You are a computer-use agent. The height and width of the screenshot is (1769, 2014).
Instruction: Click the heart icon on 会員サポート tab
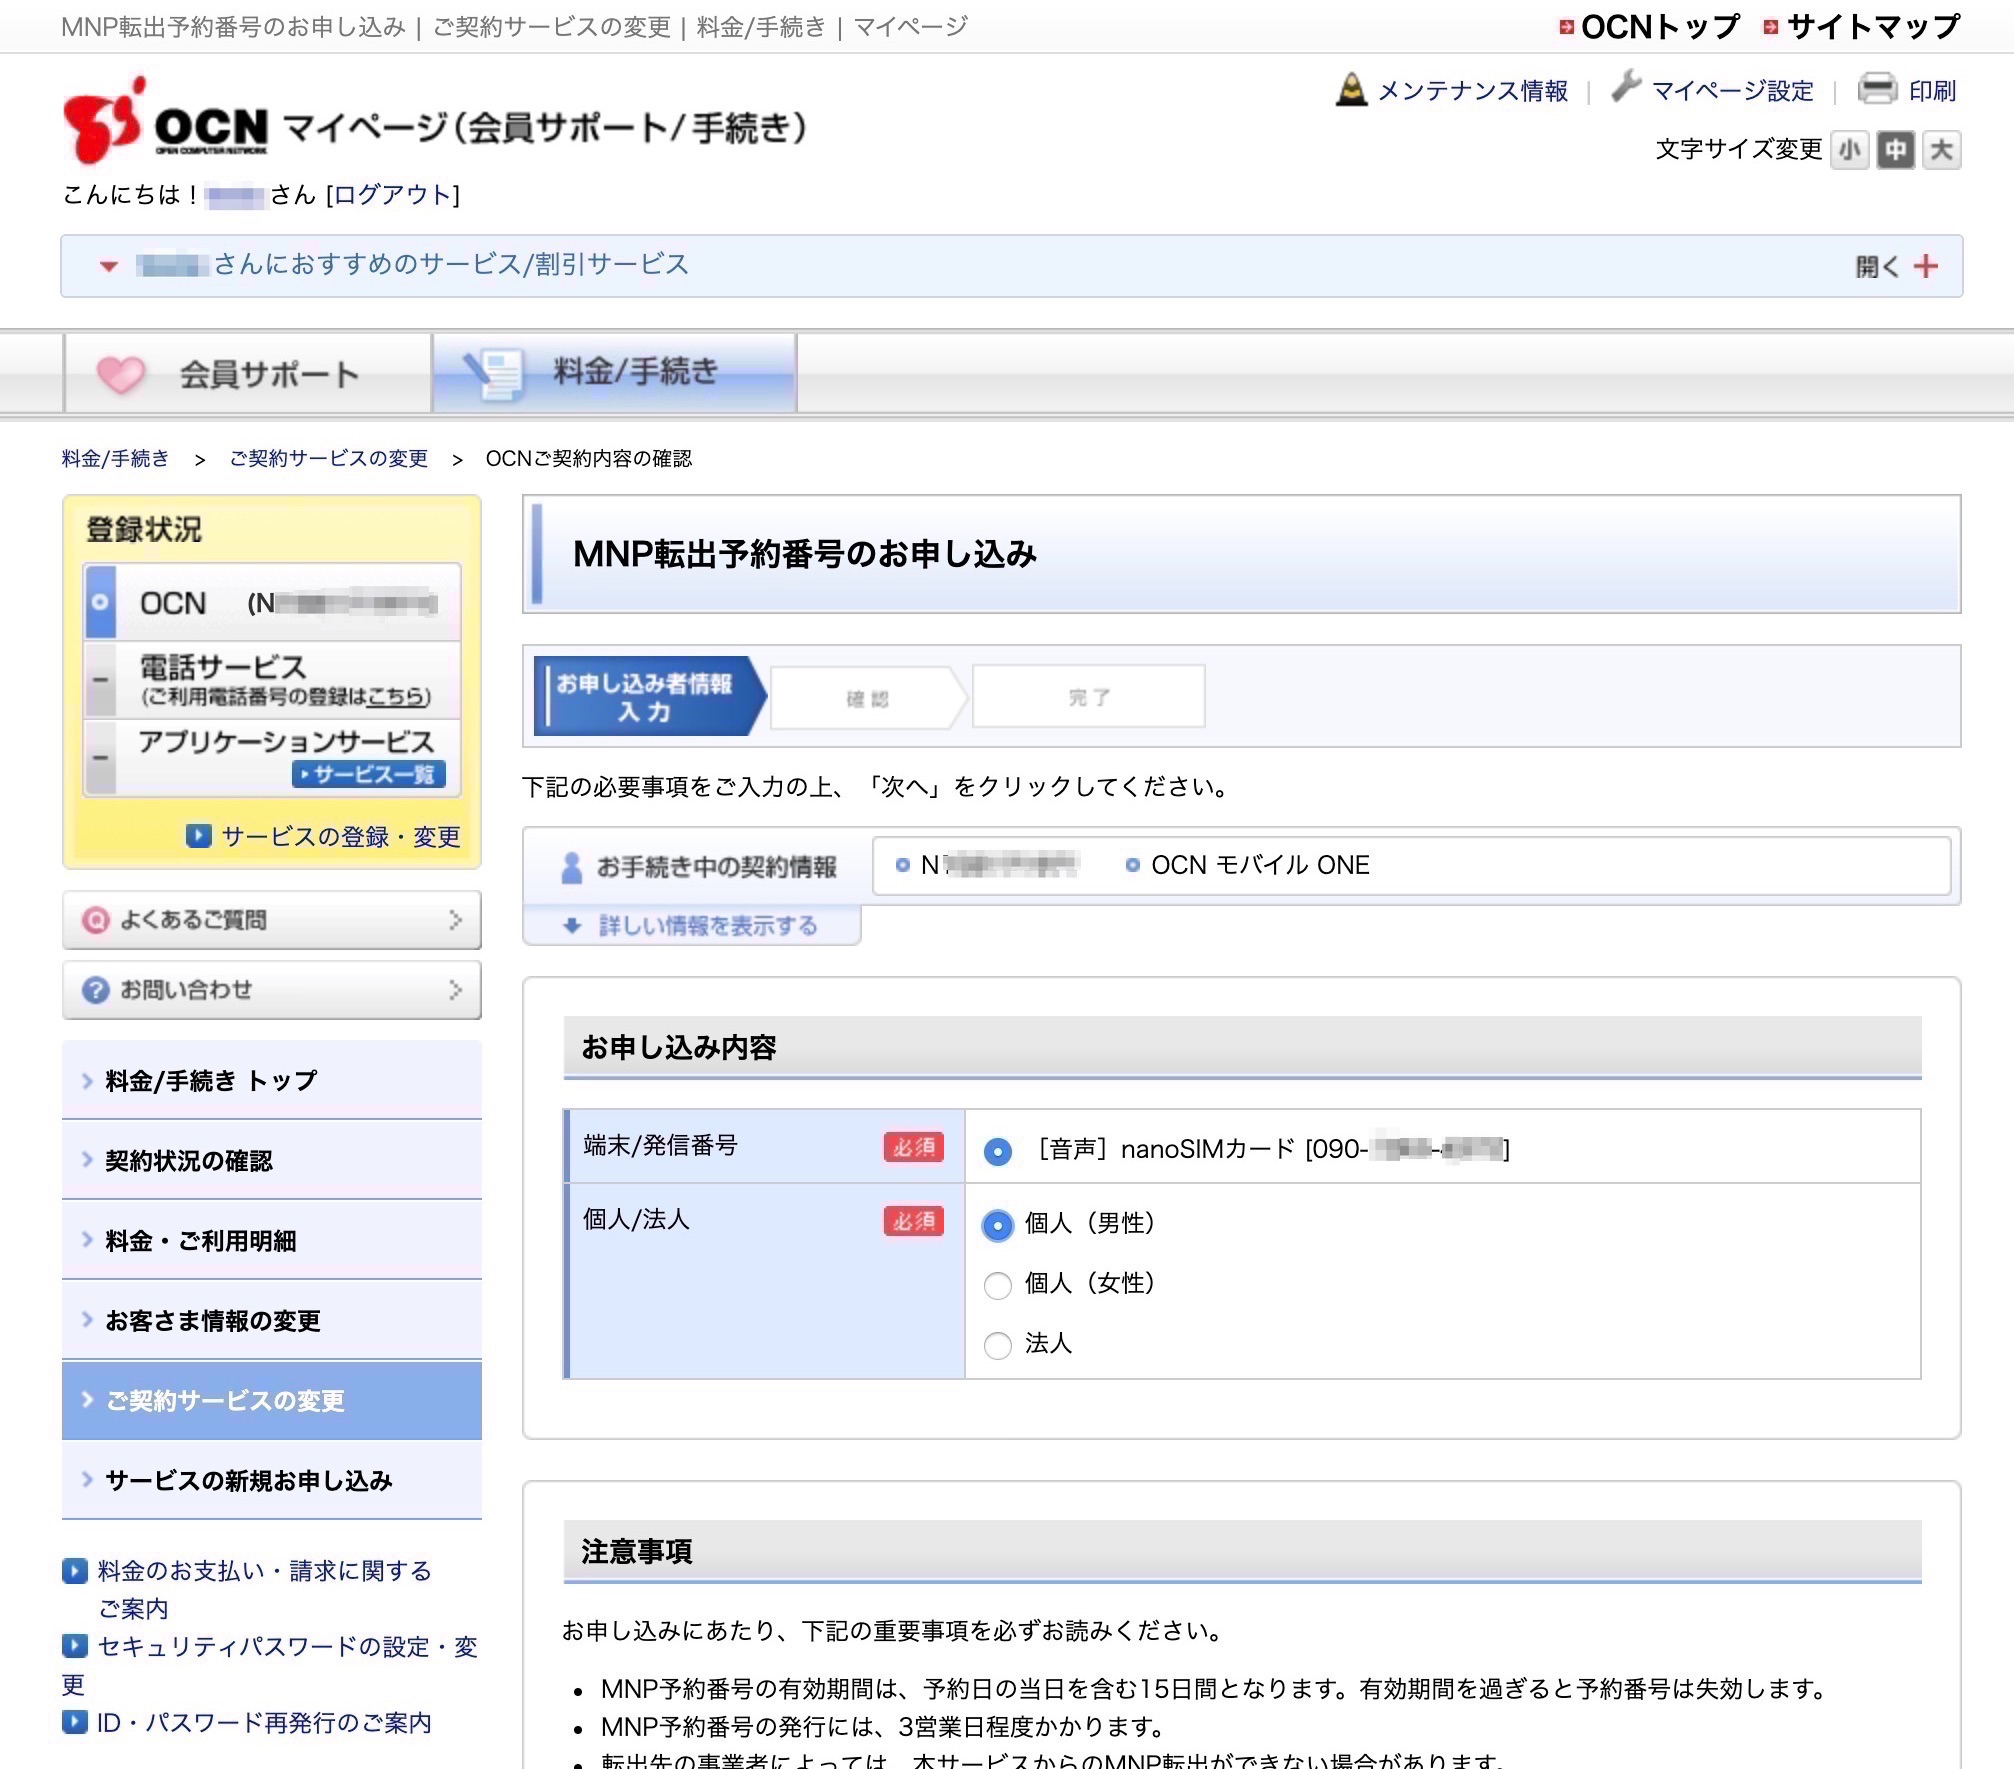pos(121,375)
